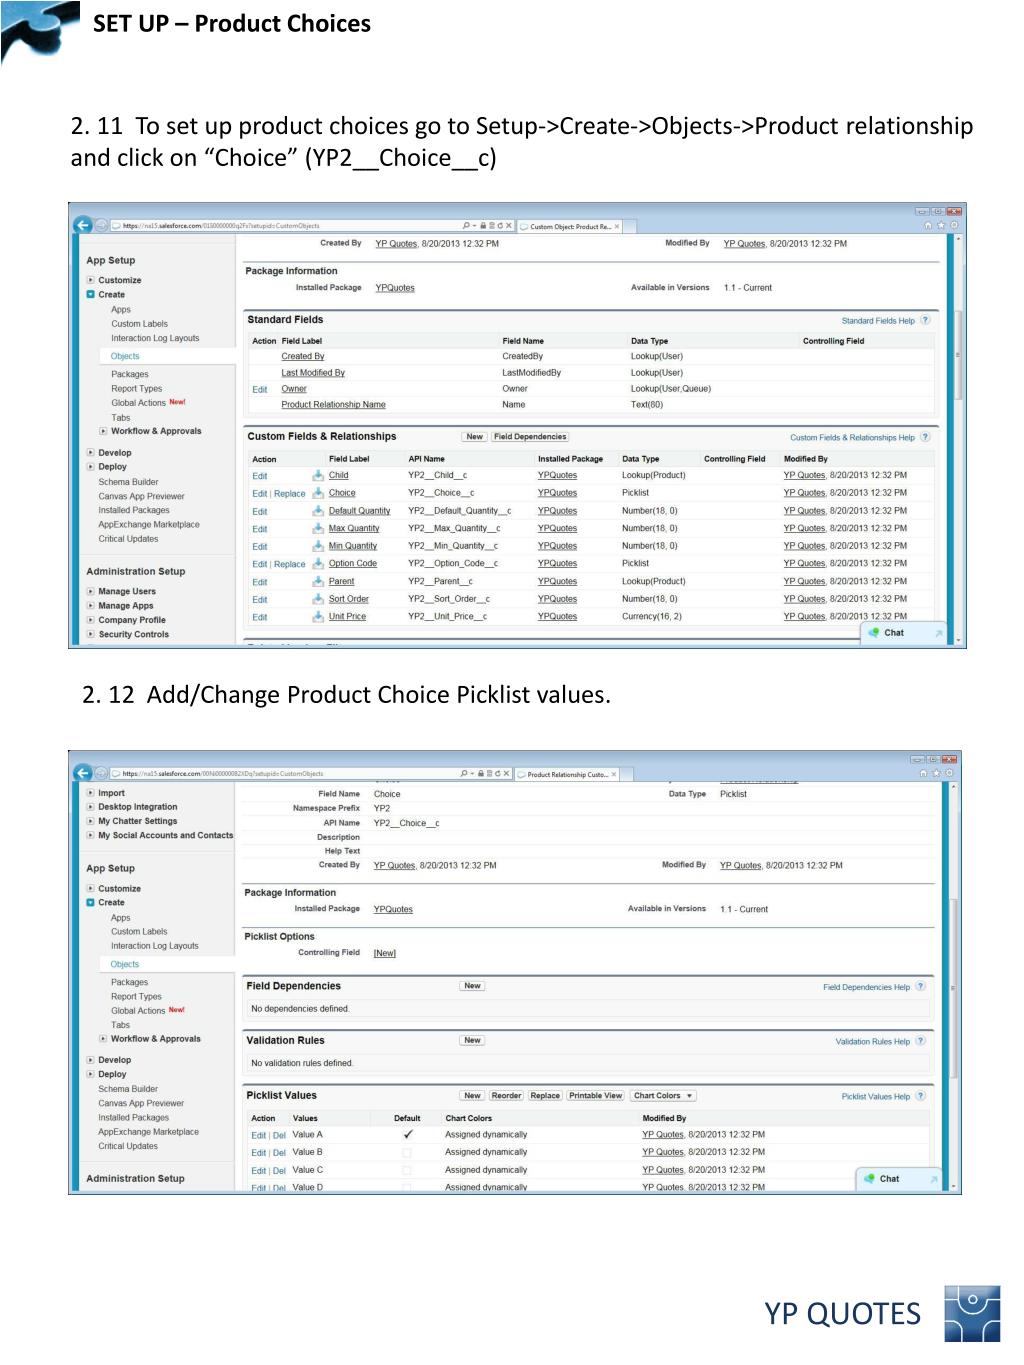The height and width of the screenshot is (1365, 1024).
Task: Click New in Custom Fields & Relationships section
Action: [474, 437]
